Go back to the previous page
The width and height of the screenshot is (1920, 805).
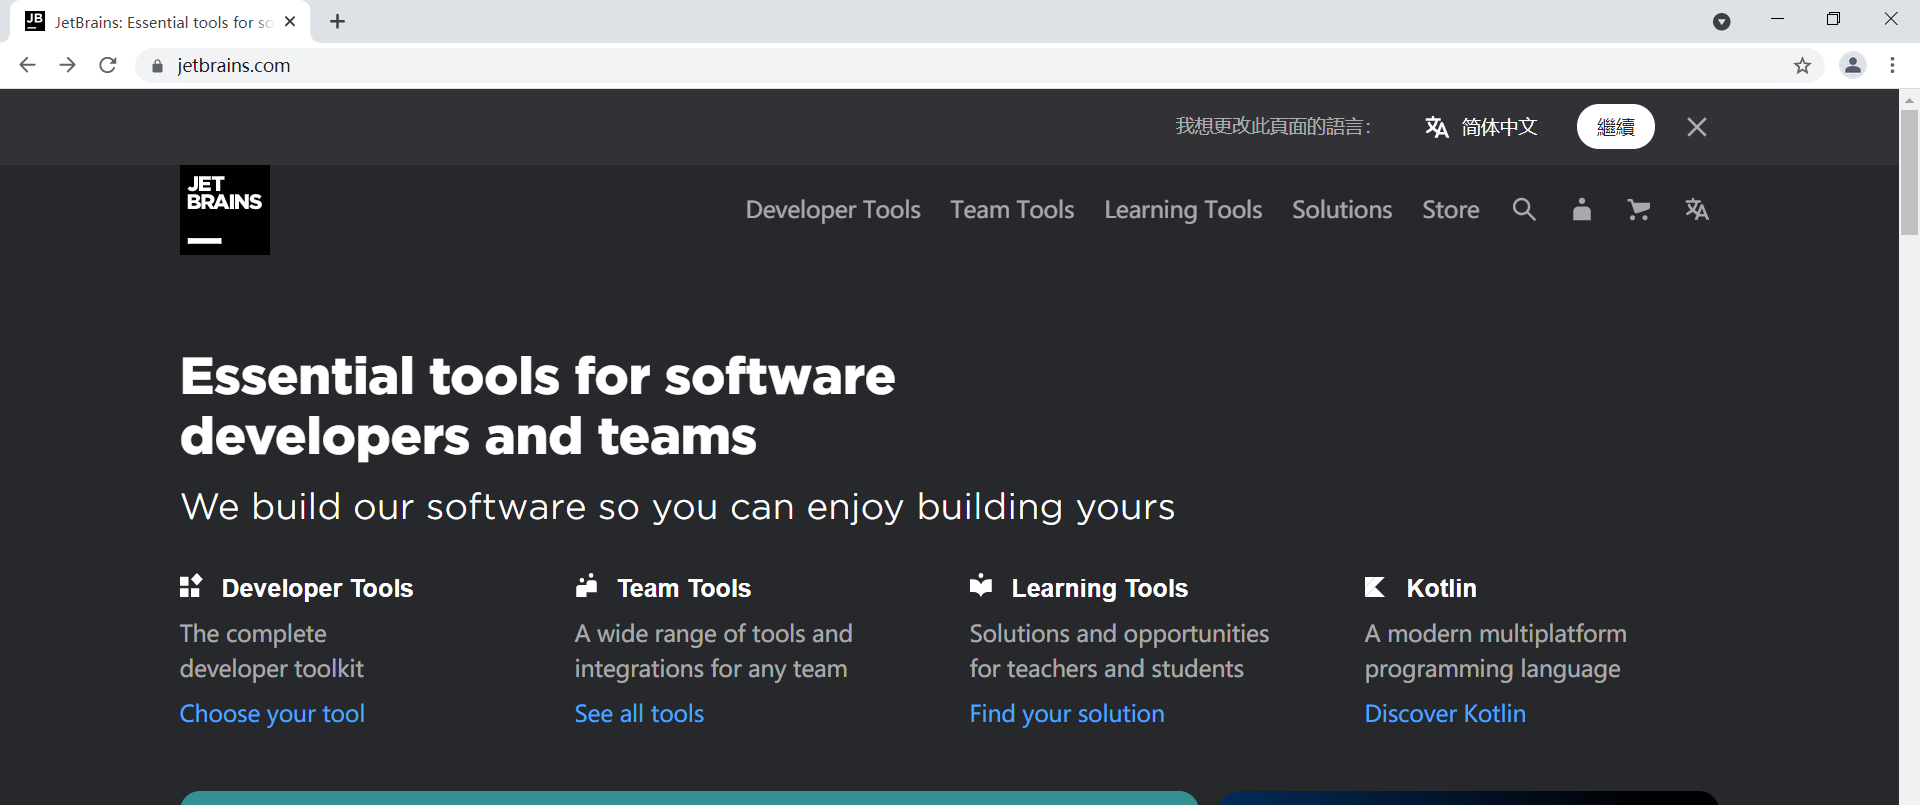pyautogui.click(x=27, y=65)
